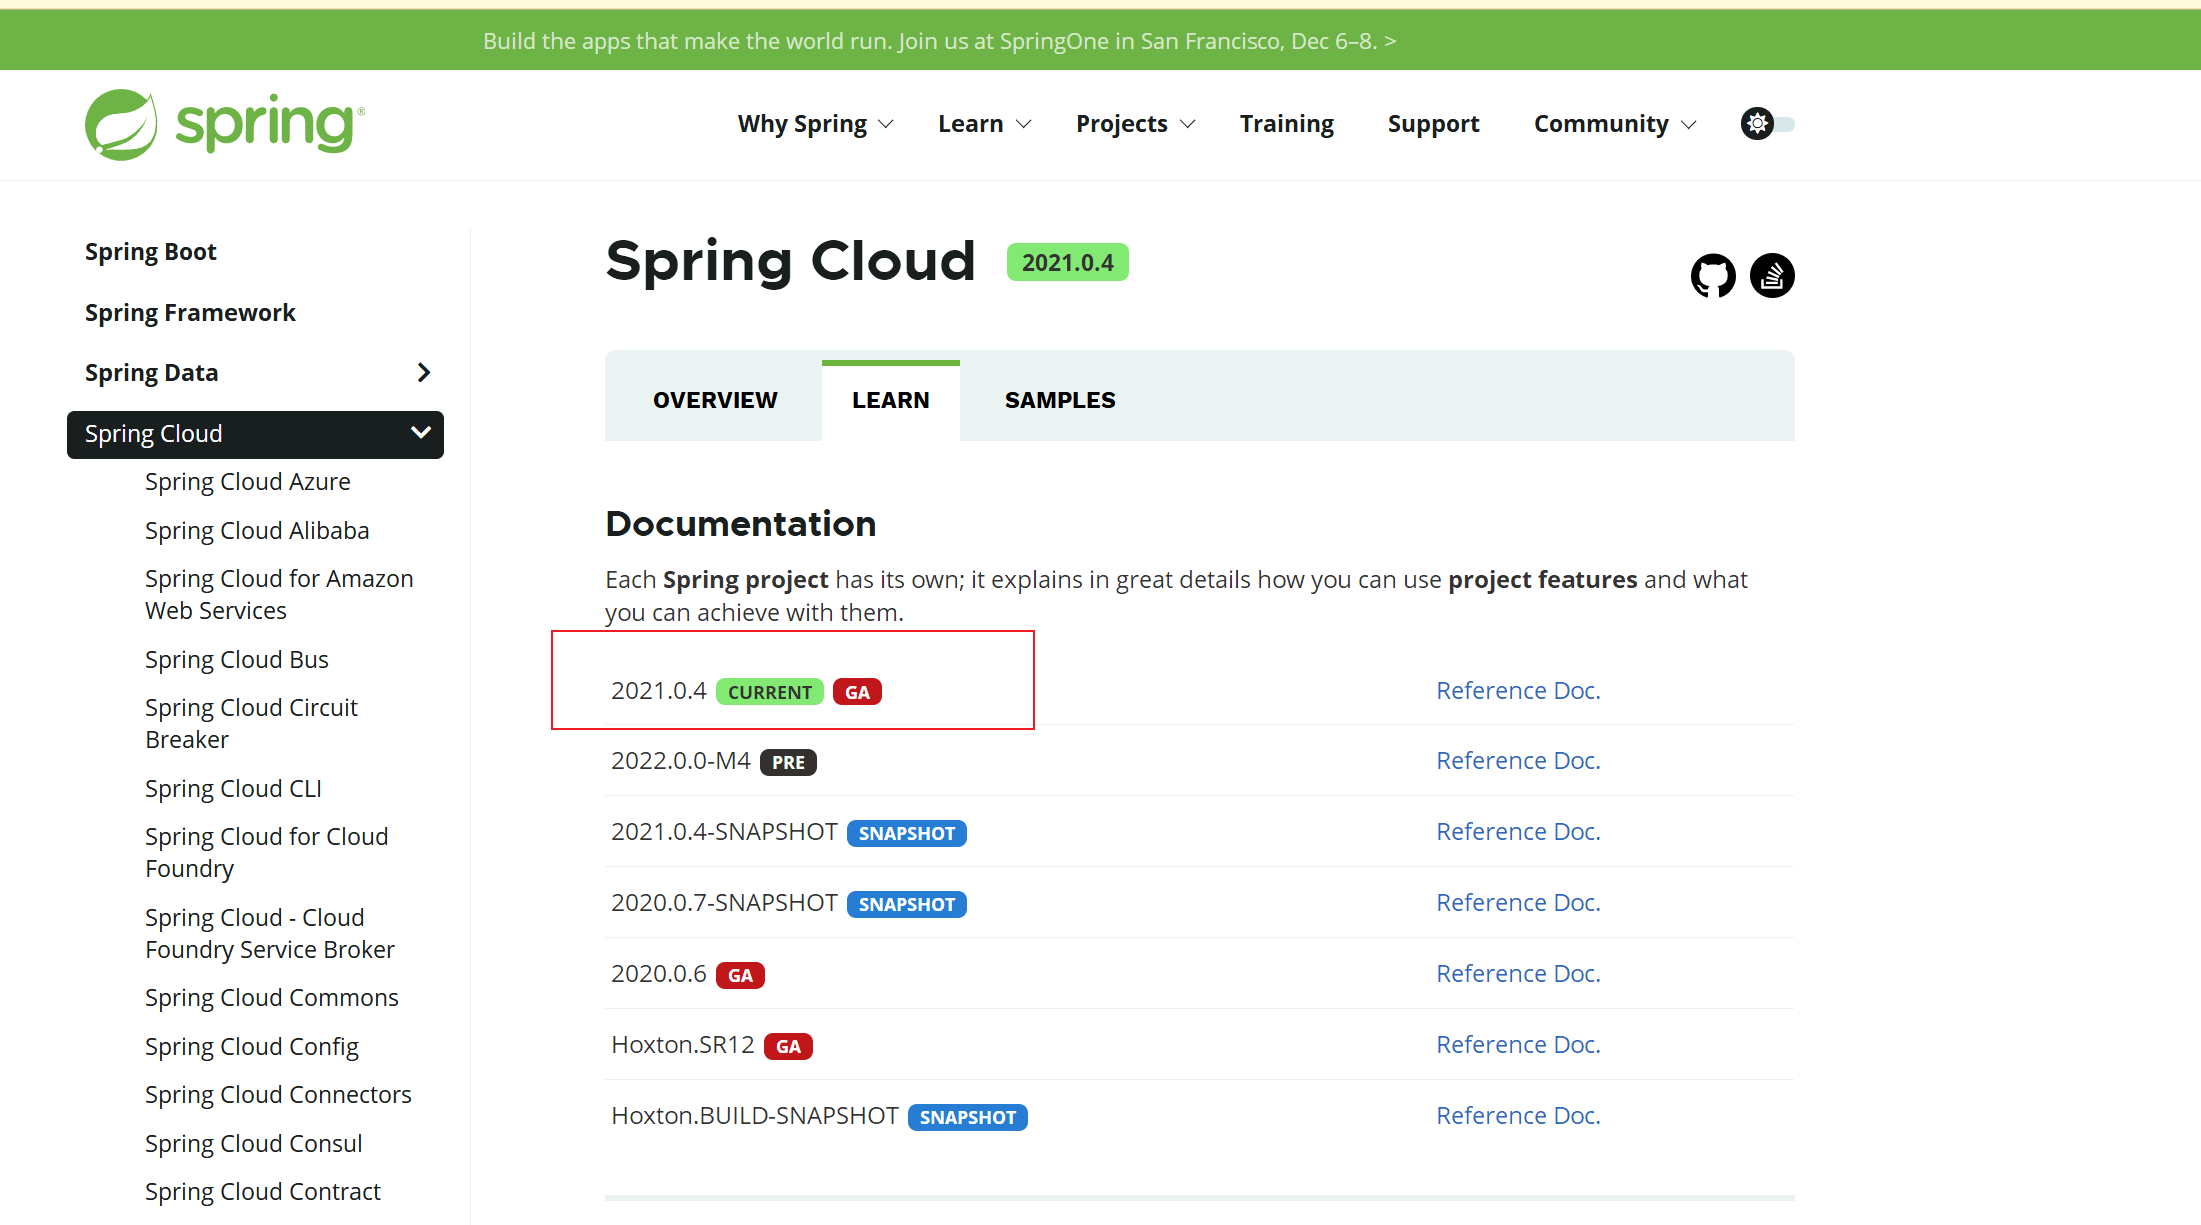Switch to the SAMPLES tab
The width and height of the screenshot is (2201, 1225).
click(1060, 400)
